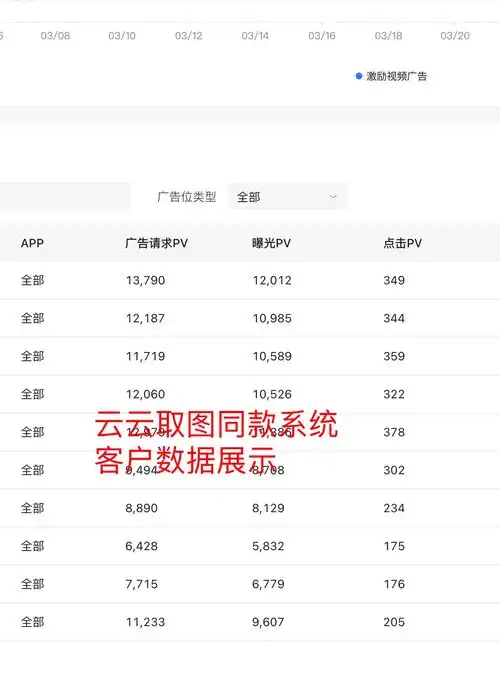500x697 pixels.
Task: Click the 广告位类型 label
Action: point(187,196)
